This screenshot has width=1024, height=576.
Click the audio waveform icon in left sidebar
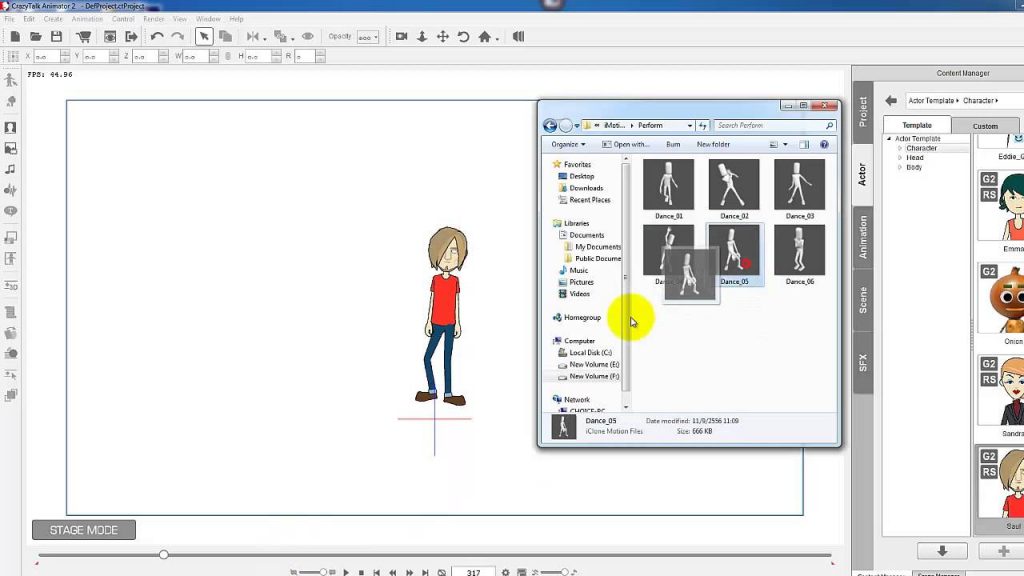[10, 190]
